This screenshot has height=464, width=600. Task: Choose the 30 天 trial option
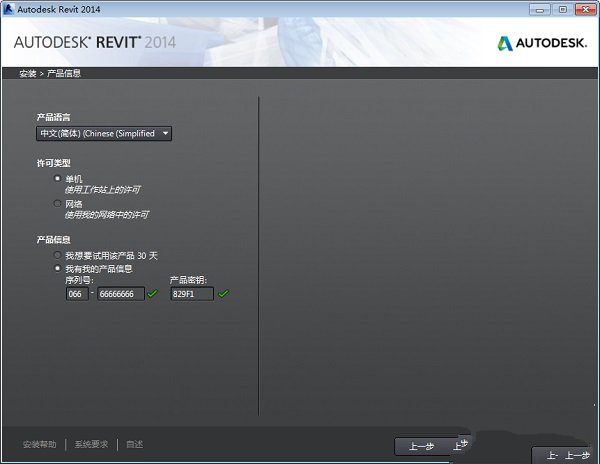click(57, 255)
